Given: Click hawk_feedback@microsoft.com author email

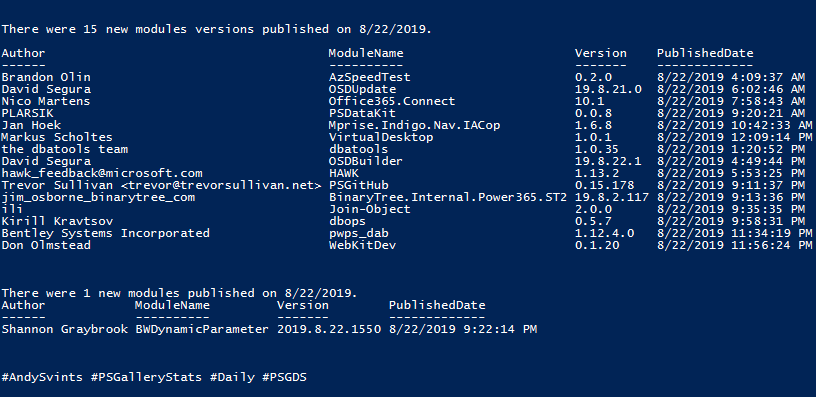Looking at the screenshot, I should pos(102,173).
